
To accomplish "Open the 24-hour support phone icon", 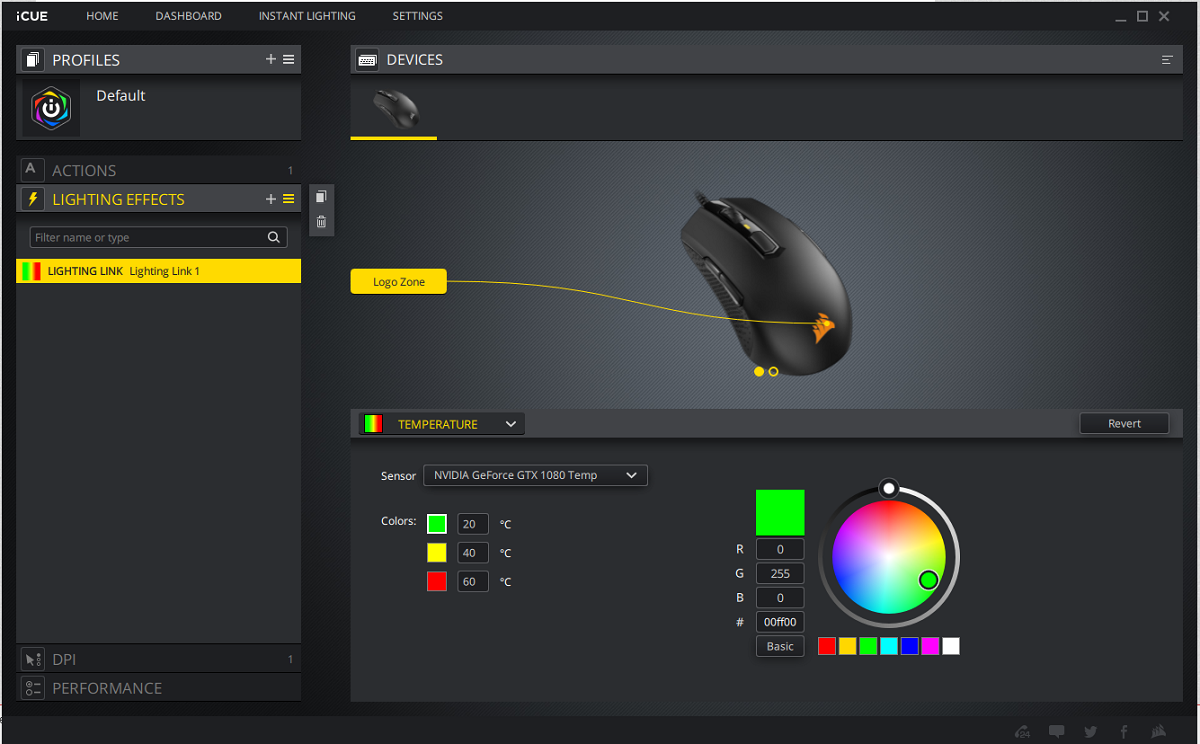I will point(1022,731).
